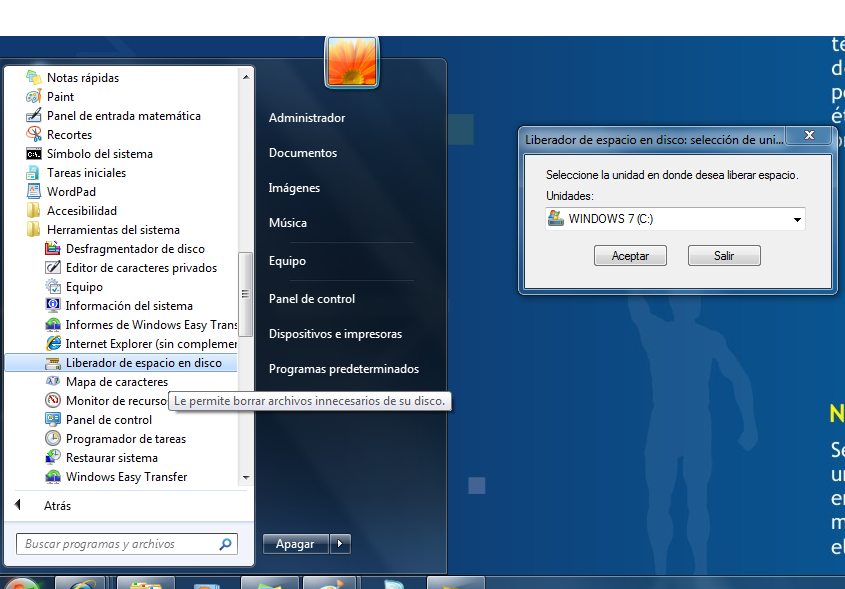Open Panel de control in right Start pane
This screenshot has height=589, width=845.
pos(311,299)
